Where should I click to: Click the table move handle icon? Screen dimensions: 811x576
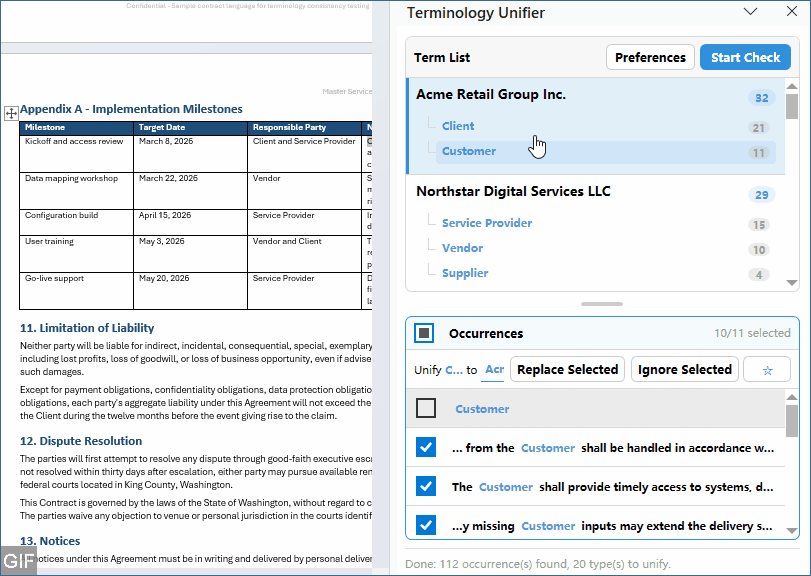11,113
